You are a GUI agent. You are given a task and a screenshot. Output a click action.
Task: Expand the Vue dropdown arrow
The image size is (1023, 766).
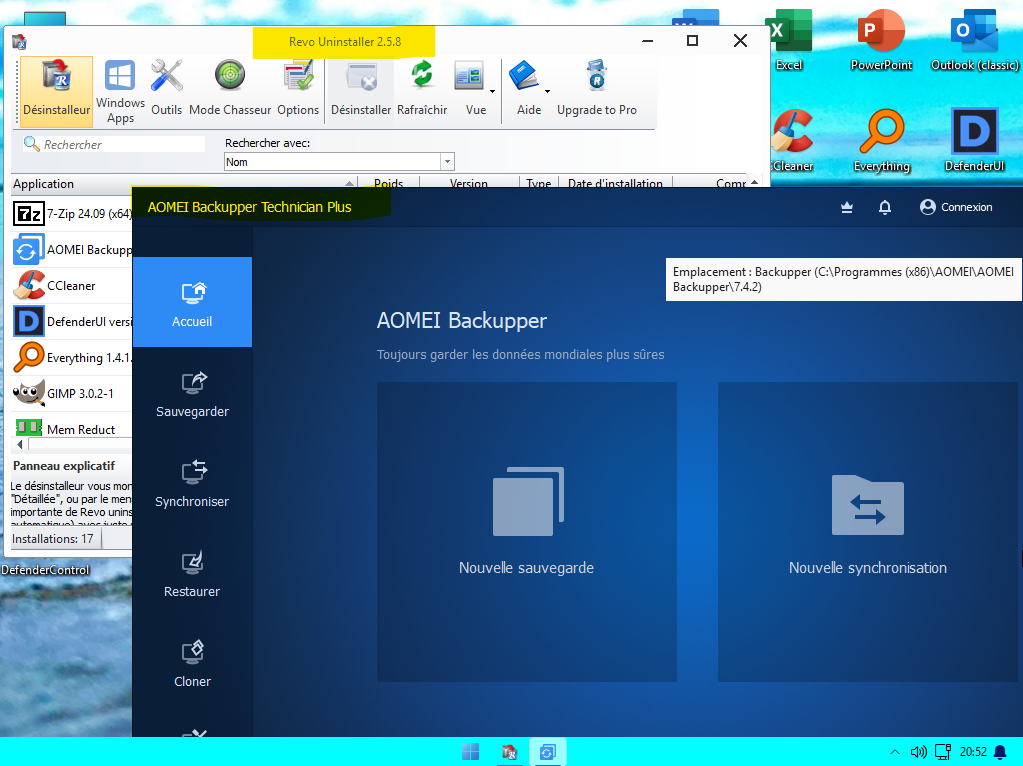point(493,91)
